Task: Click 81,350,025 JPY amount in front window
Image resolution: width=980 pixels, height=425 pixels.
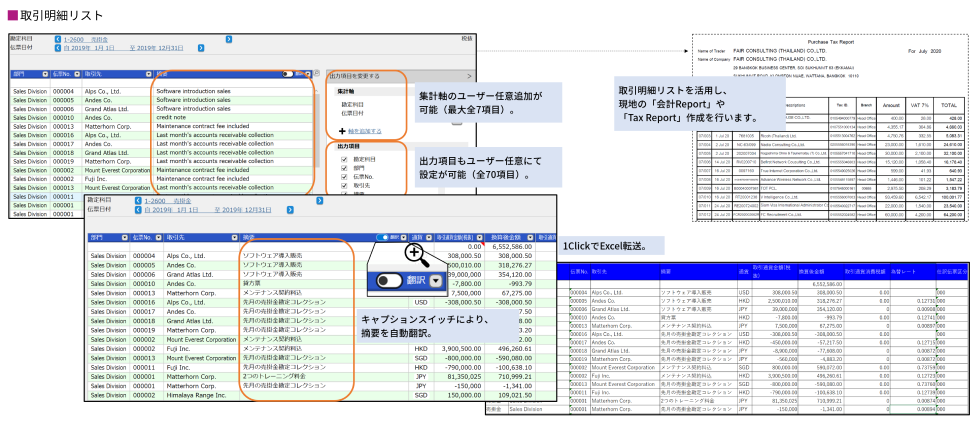Action: pos(459,378)
